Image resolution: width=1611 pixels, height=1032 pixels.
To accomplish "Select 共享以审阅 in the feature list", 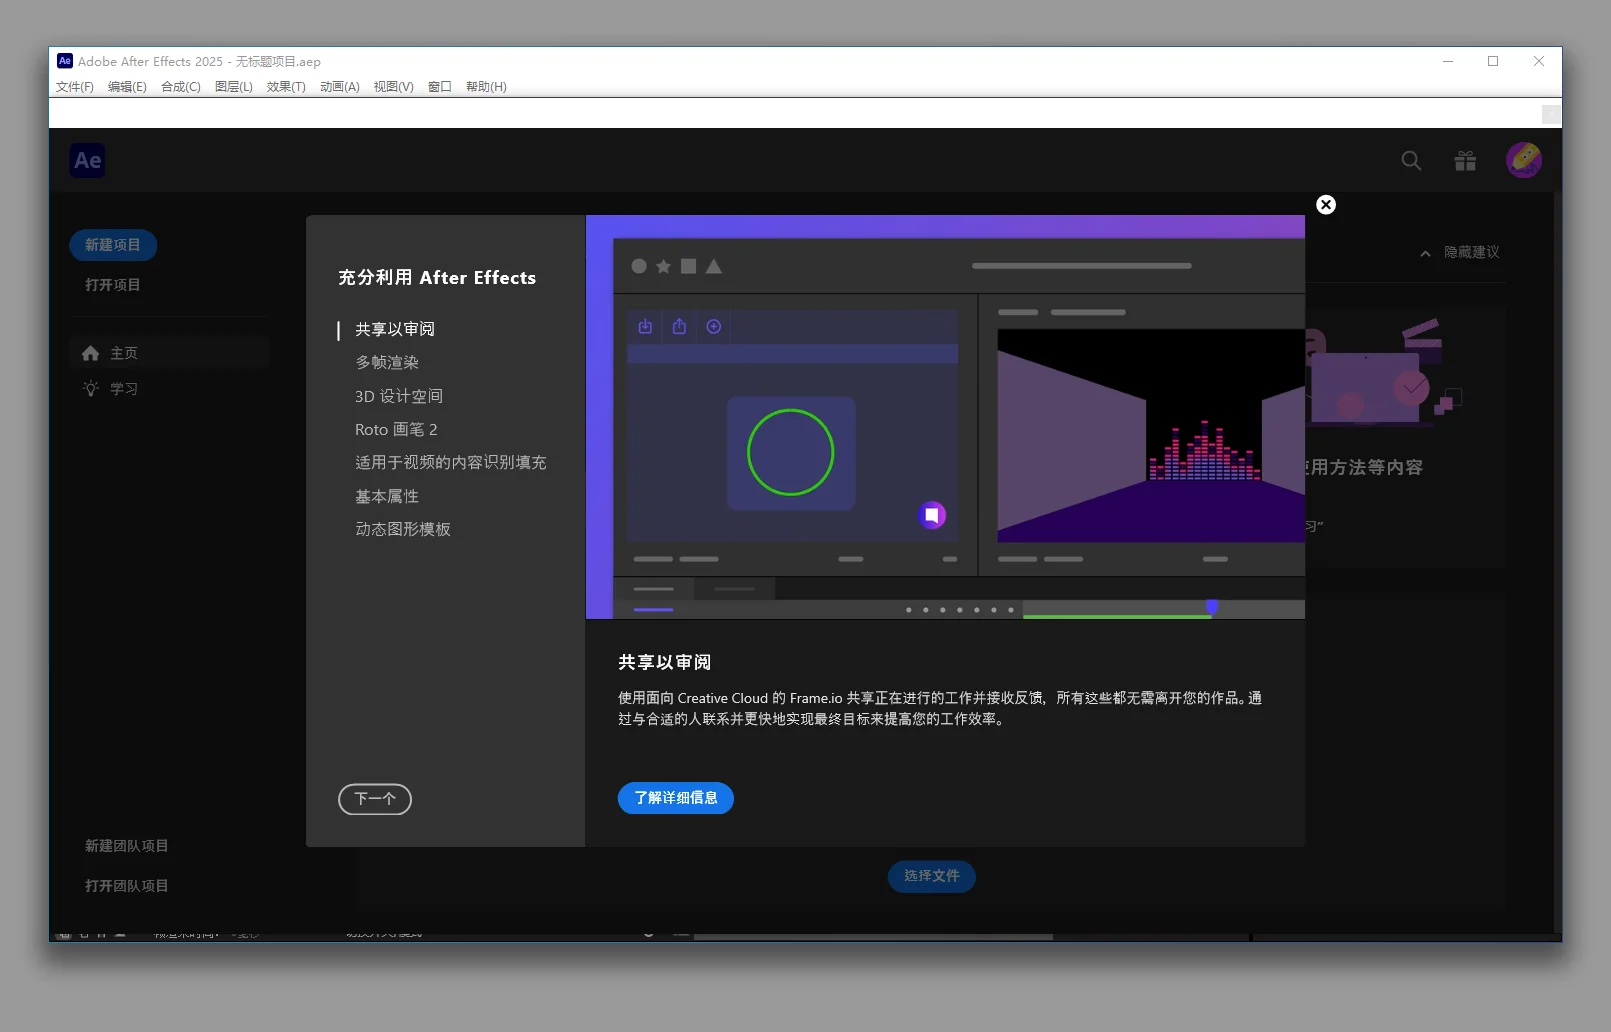I will click(395, 329).
